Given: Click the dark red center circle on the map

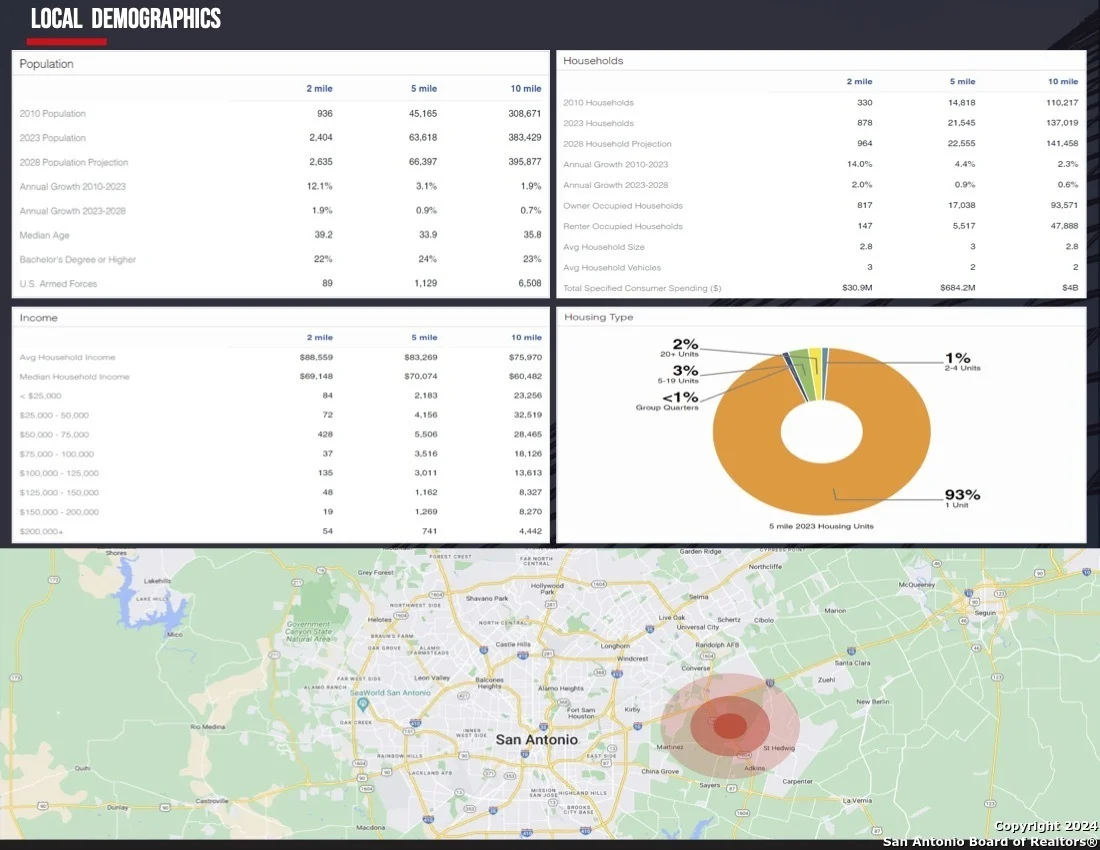Looking at the screenshot, I should click(730, 726).
